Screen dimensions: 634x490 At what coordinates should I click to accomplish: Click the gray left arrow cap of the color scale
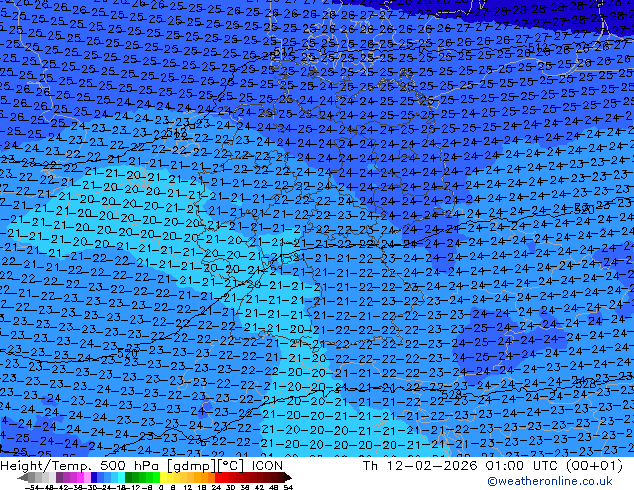point(23,478)
